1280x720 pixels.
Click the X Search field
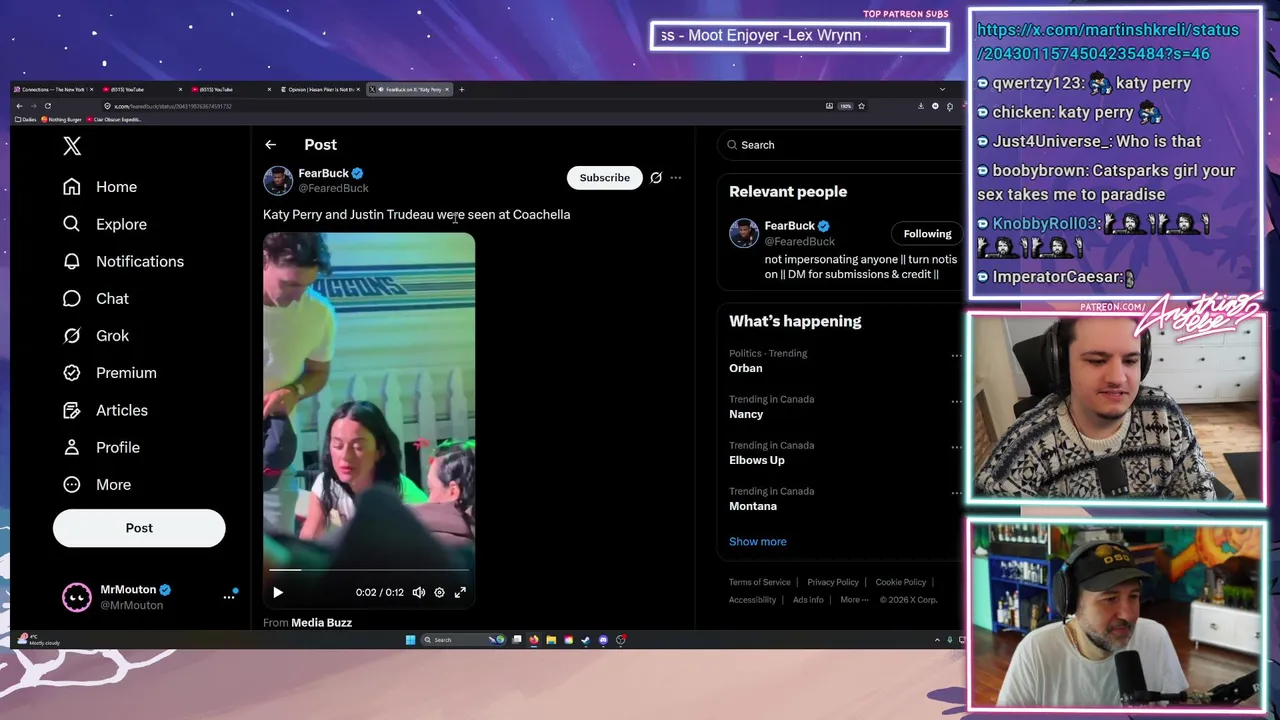(x=840, y=145)
